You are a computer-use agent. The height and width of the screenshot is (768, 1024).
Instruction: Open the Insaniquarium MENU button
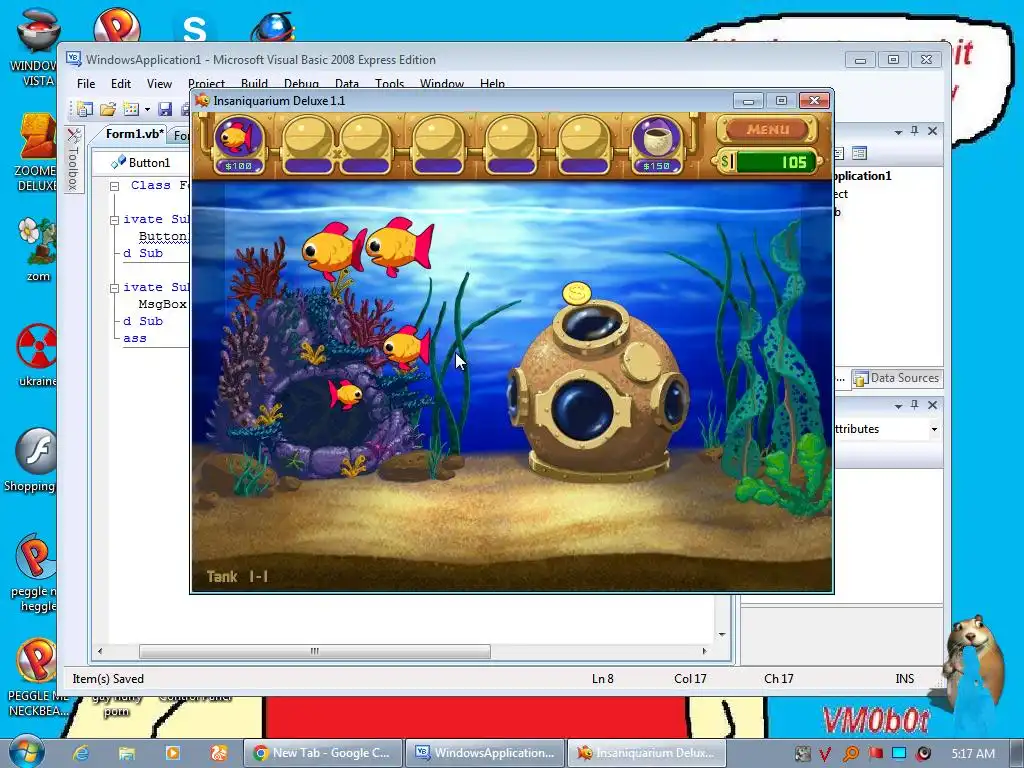point(767,129)
